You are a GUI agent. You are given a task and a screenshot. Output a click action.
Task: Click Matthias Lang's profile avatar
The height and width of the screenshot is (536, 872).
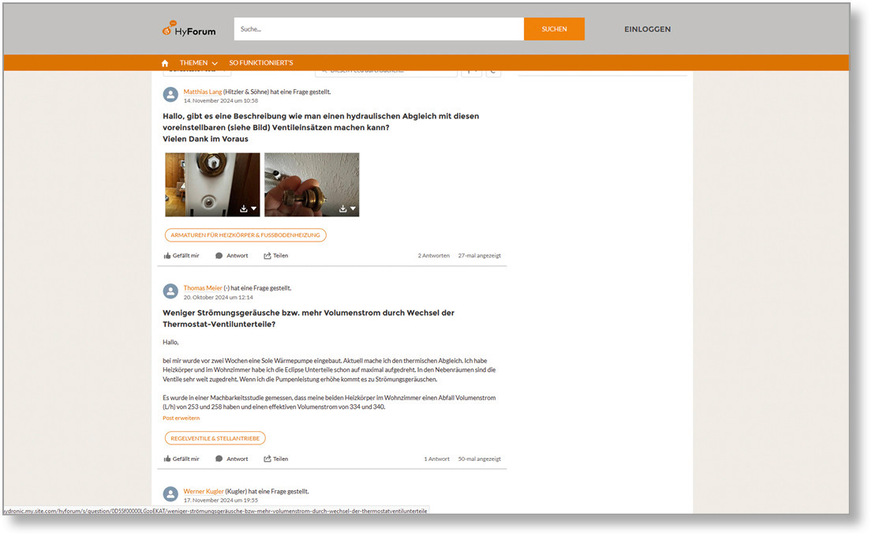point(171,95)
